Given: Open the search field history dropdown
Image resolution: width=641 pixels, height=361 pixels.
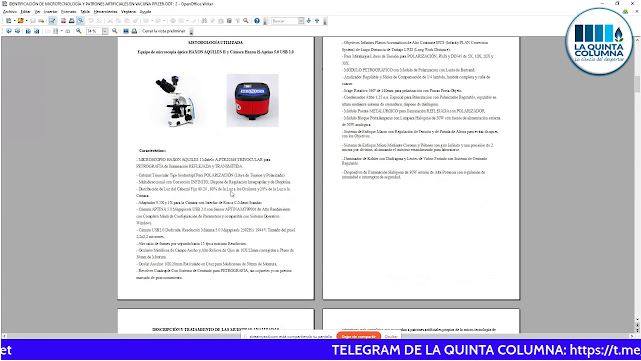Looking at the screenshot, I should tap(301, 20).
